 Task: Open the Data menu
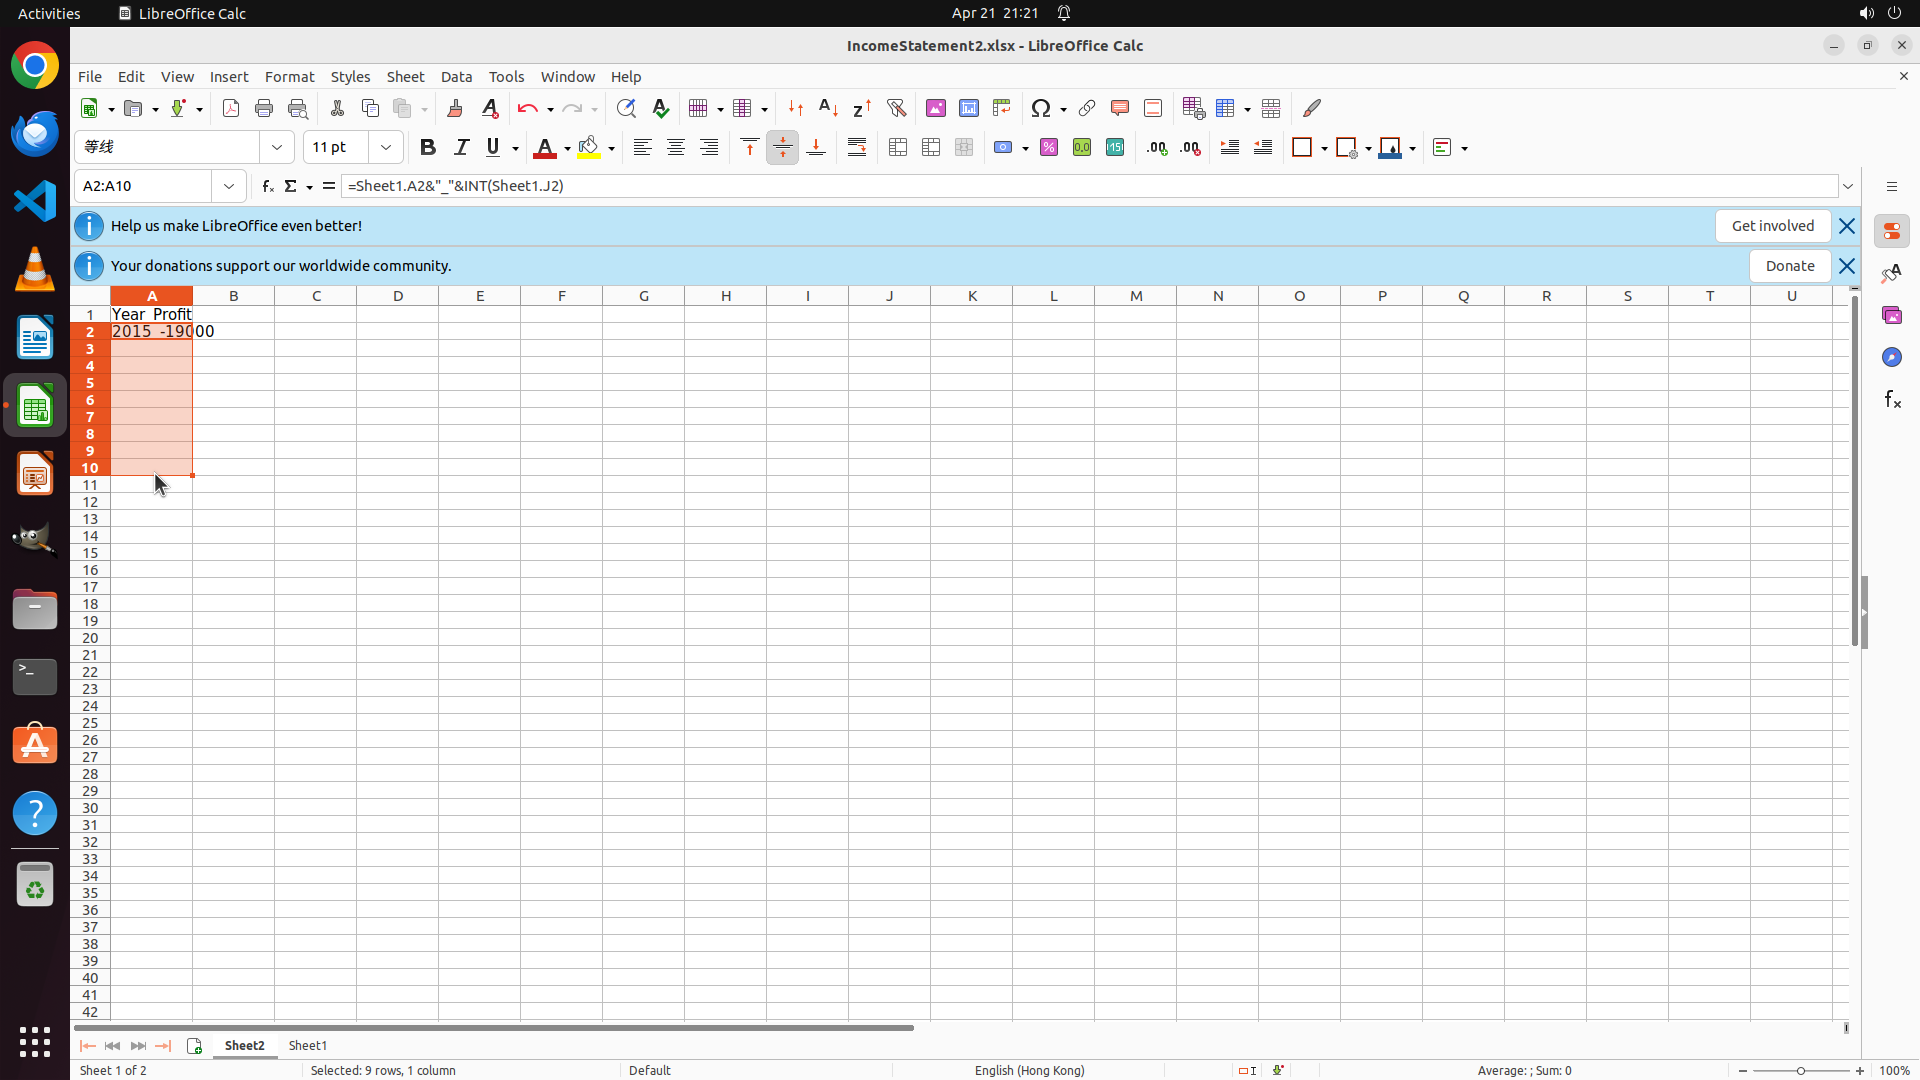pyautogui.click(x=456, y=77)
